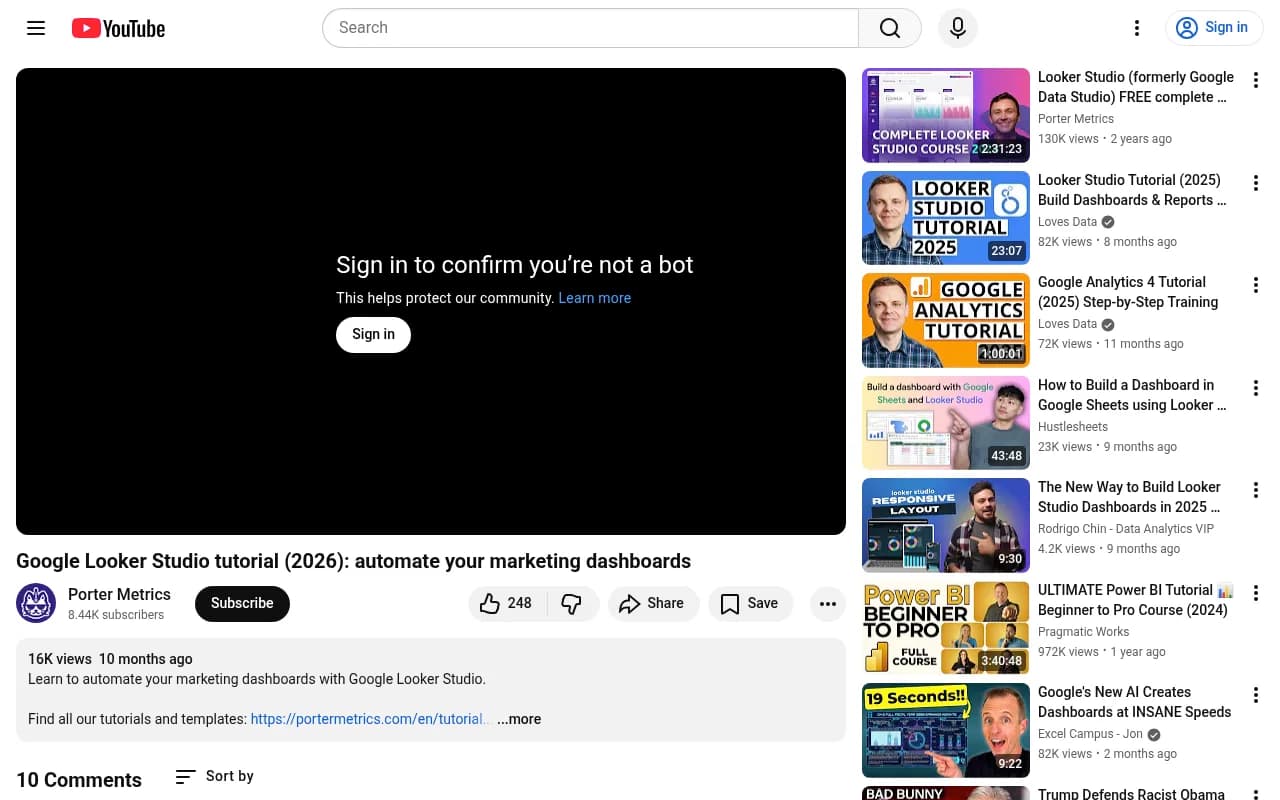This screenshot has height=800, width=1280.
Task: Subscribe to Porter Metrics channel
Action: [242, 604]
